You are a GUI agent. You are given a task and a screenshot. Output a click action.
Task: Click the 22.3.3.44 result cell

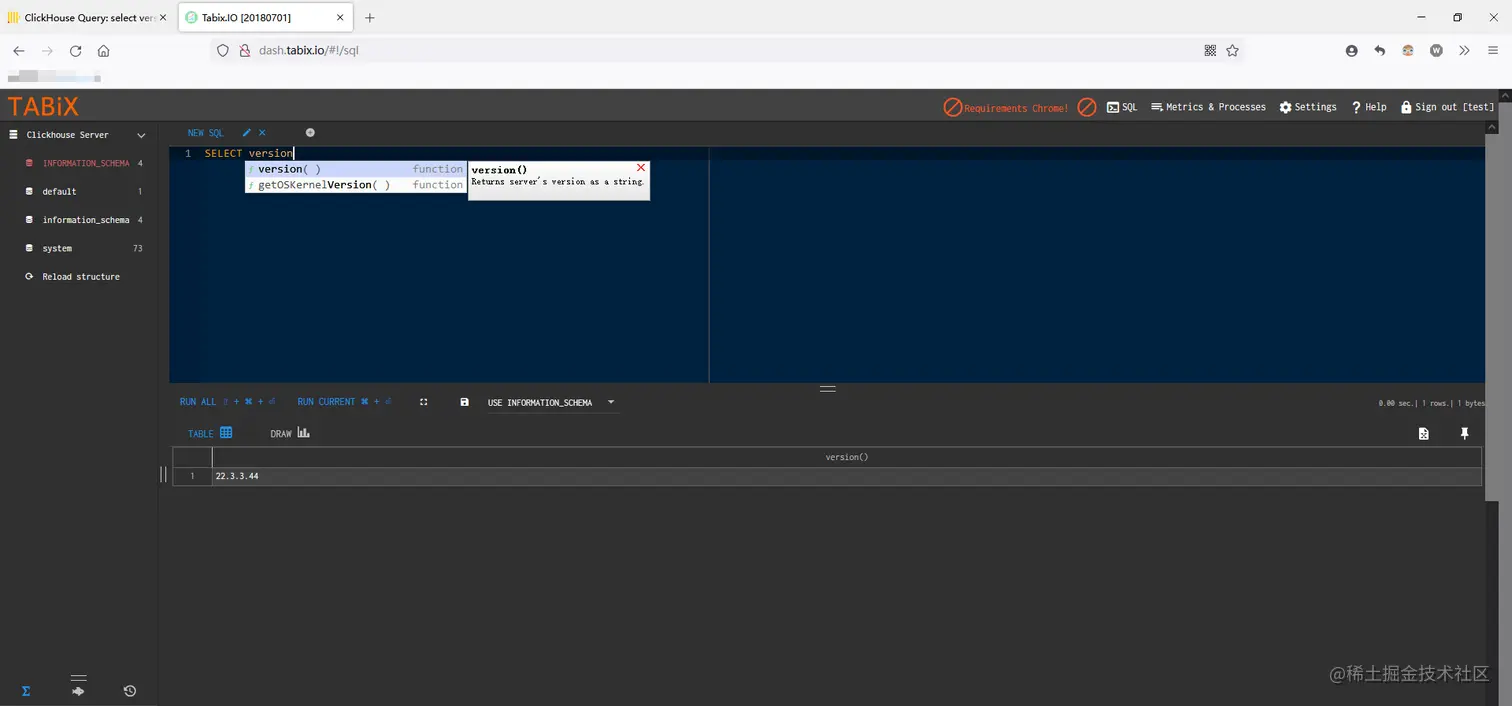coord(846,476)
